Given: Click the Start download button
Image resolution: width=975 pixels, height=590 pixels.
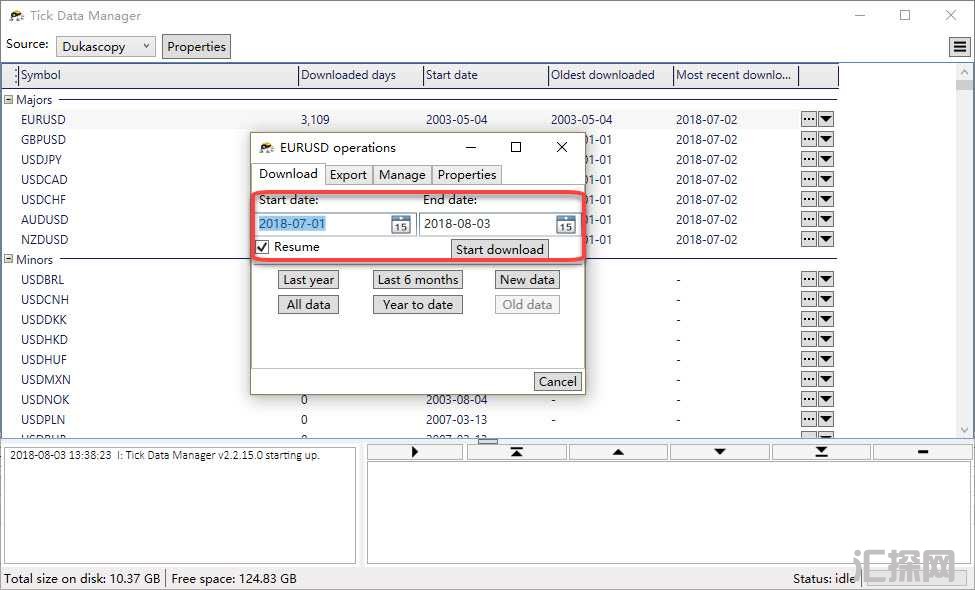Looking at the screenshot, I should tap(499, 249).
